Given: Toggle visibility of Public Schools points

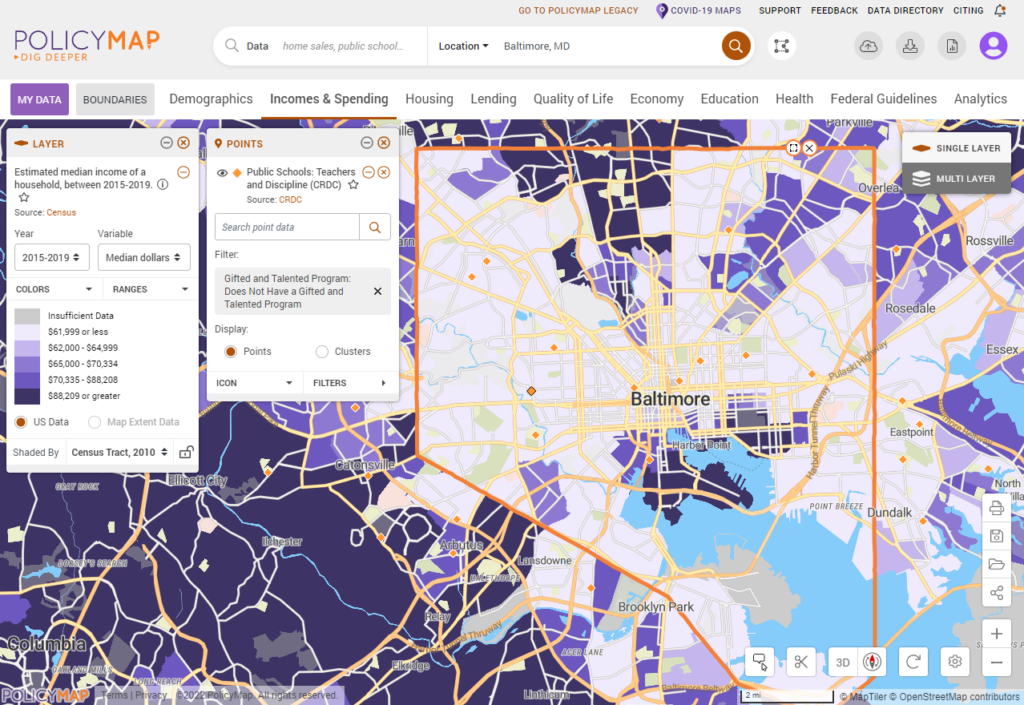Looking at the screenshot, I should click(222, 173).
